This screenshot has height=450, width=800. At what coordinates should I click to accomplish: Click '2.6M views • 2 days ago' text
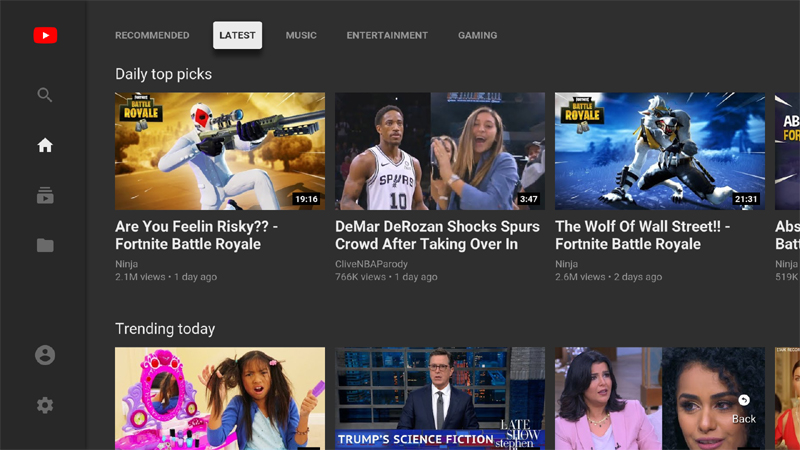point(609,277)
